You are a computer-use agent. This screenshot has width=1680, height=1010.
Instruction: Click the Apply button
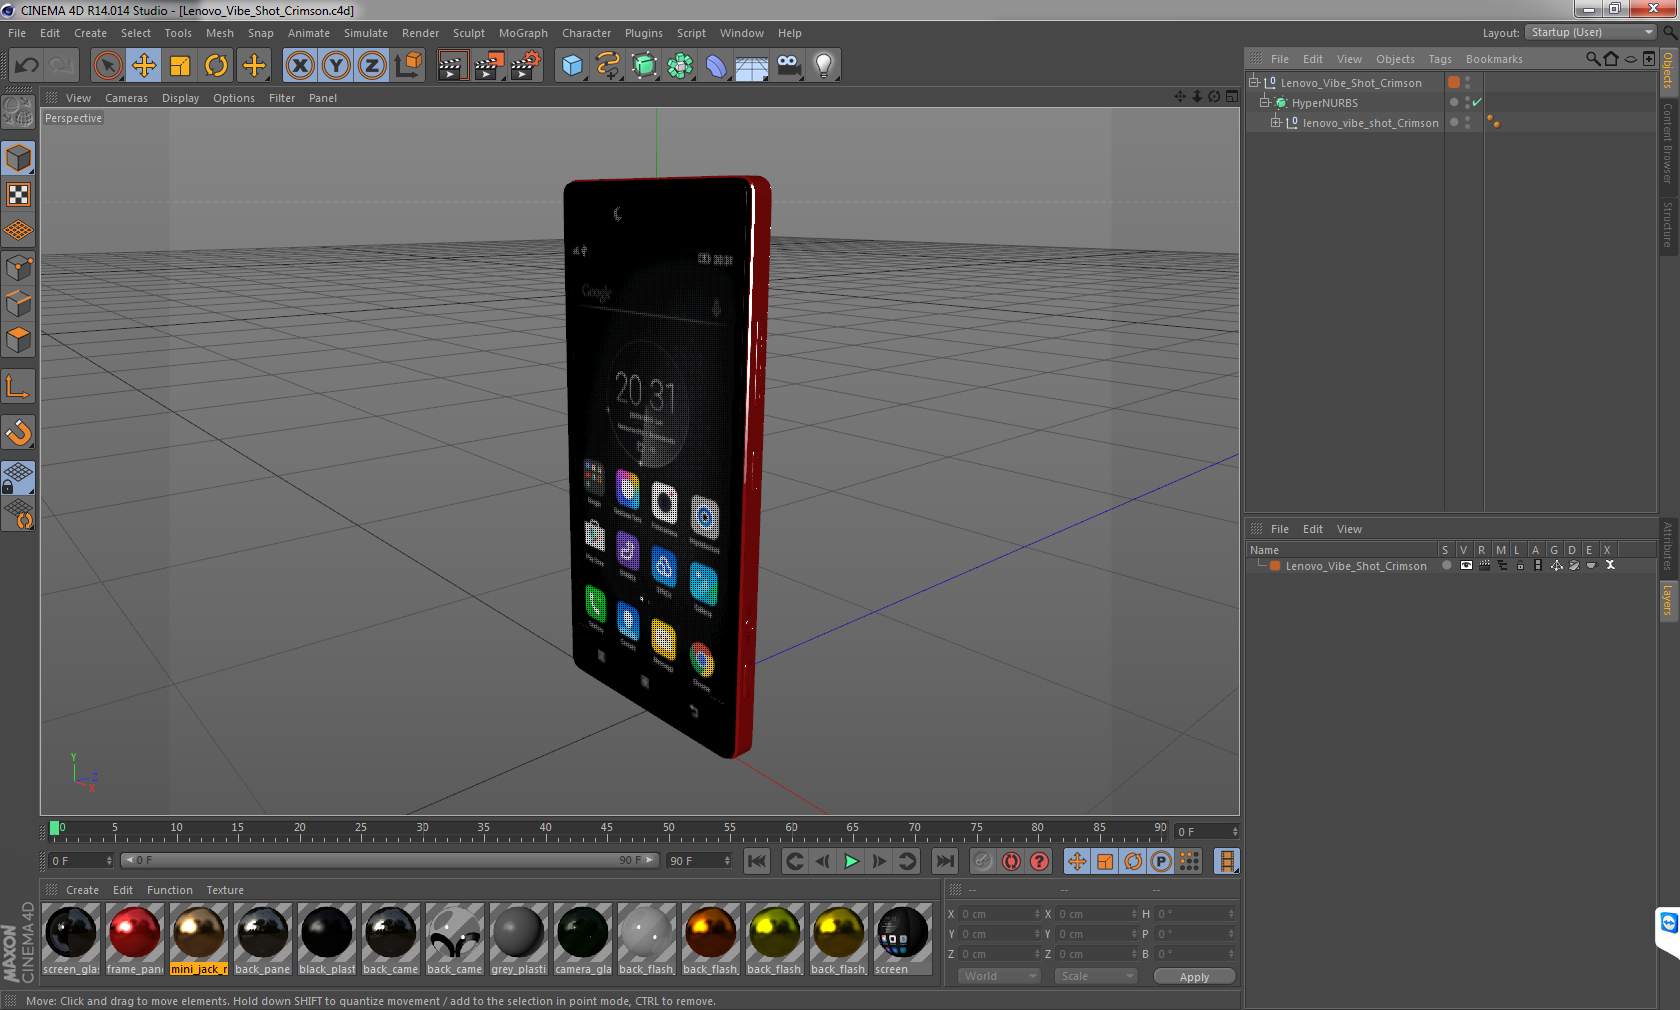click(1194, 976)
